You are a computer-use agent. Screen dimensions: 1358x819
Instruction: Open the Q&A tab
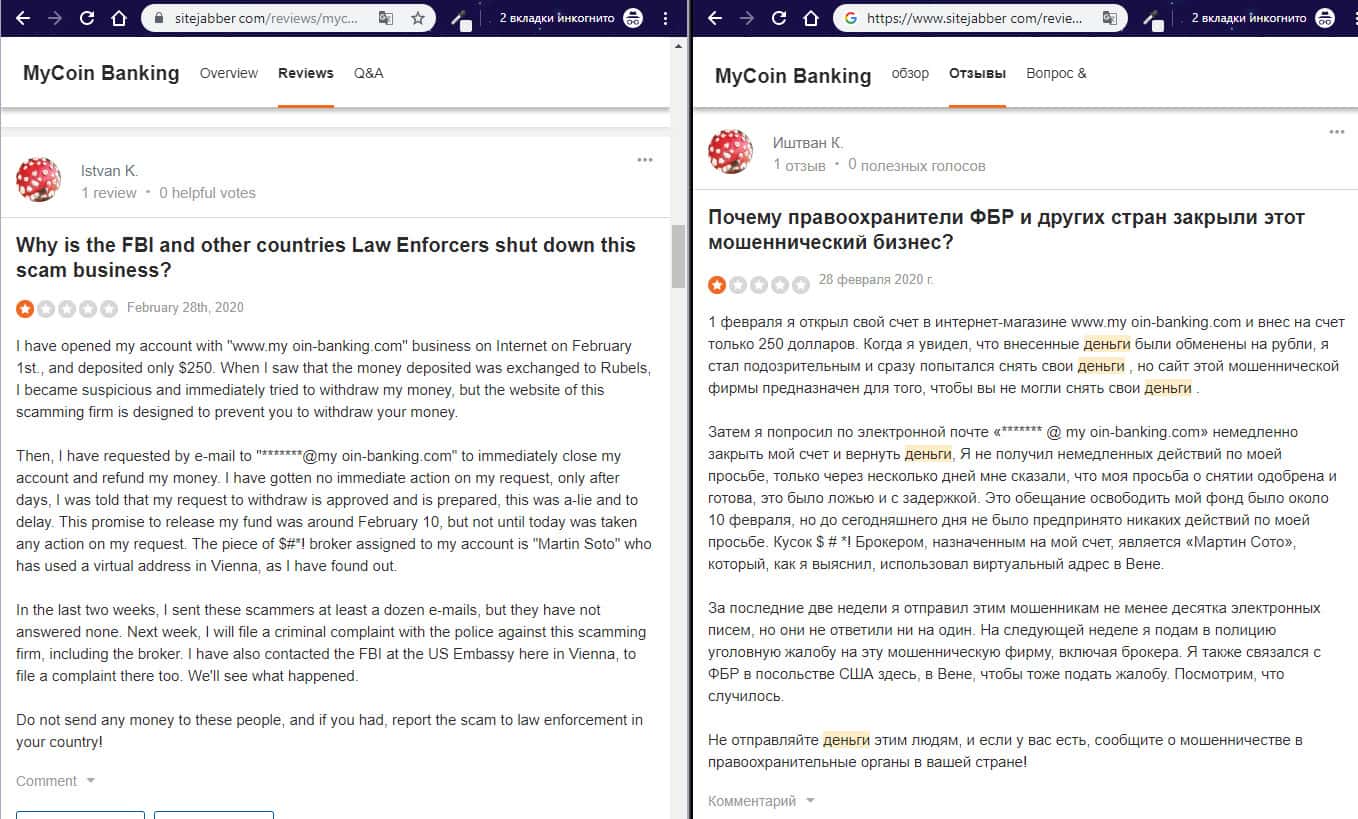(x=368, y=73)
